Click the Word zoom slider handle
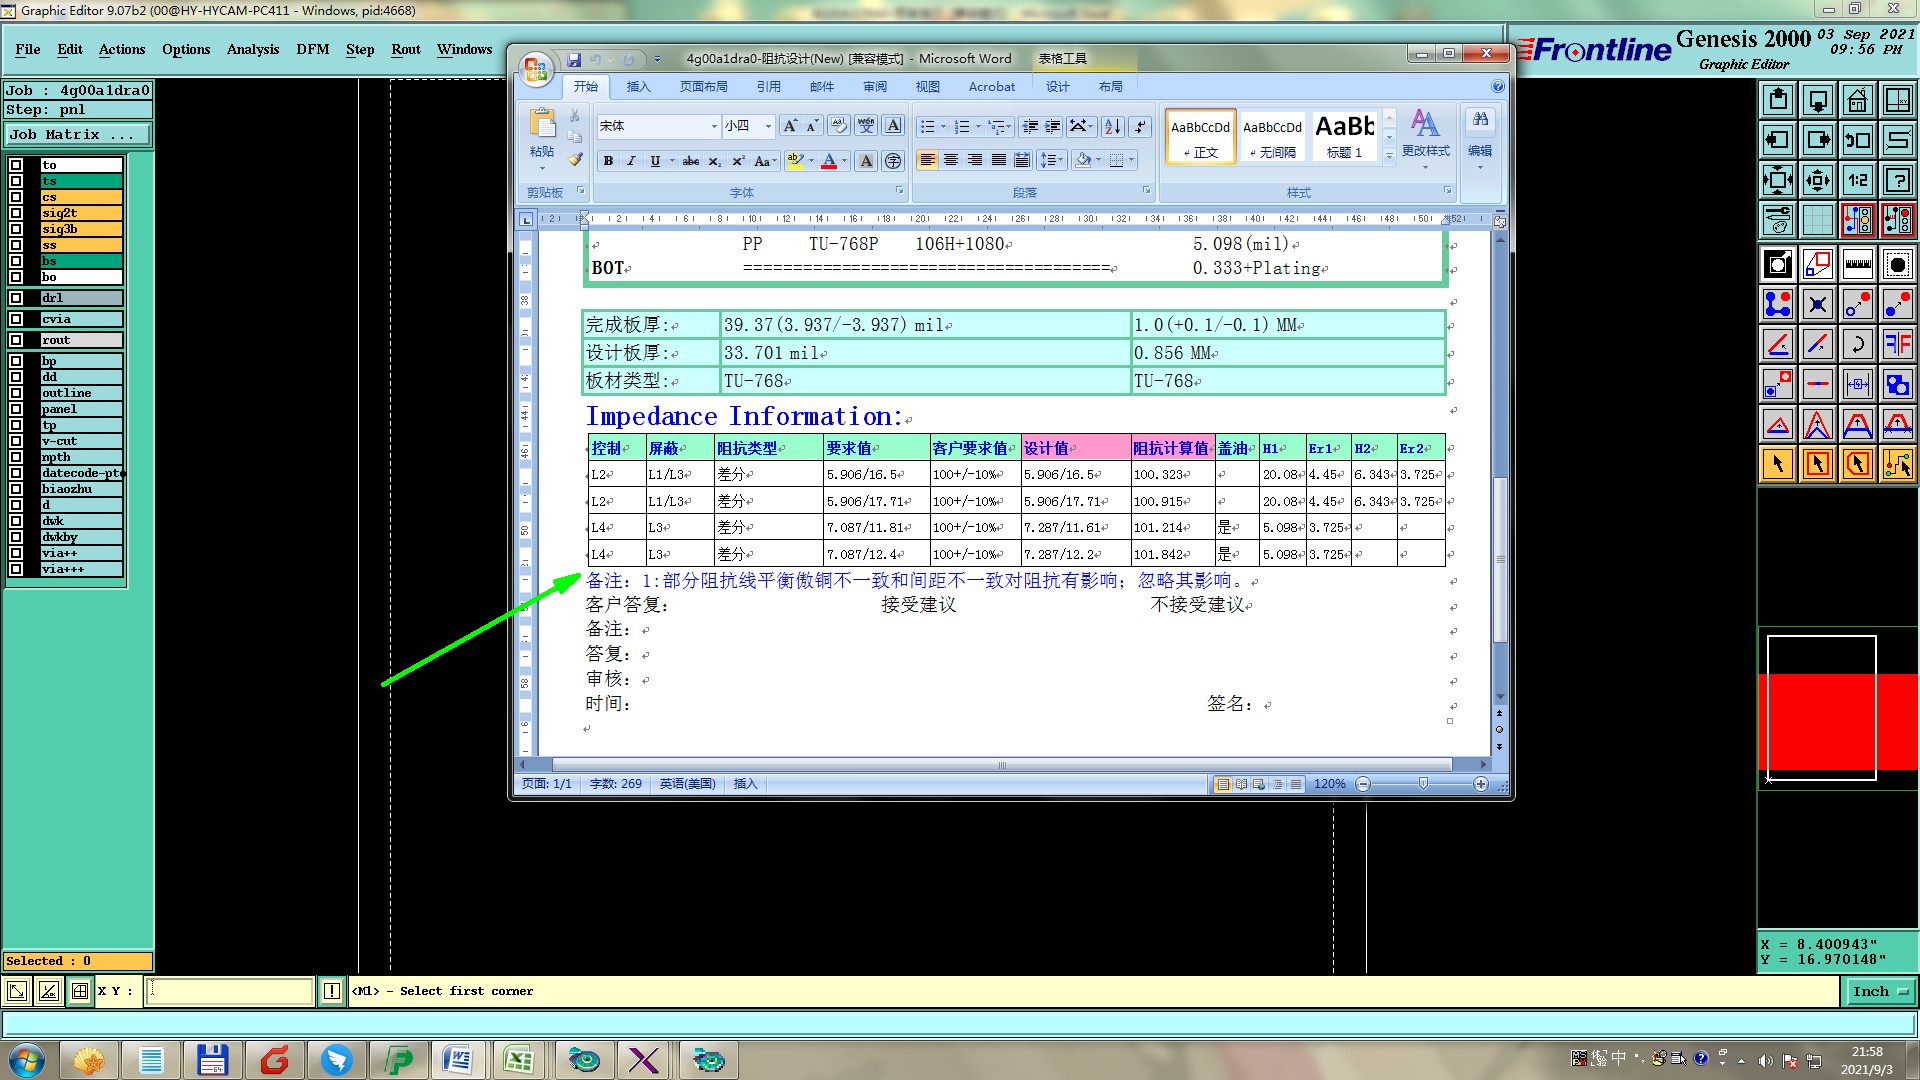 [1423, 784]
